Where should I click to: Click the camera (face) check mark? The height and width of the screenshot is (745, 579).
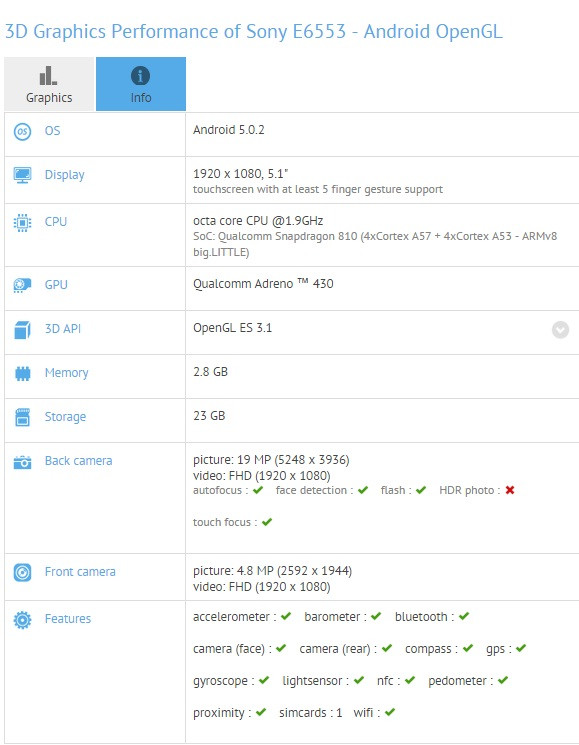(281, 648)
